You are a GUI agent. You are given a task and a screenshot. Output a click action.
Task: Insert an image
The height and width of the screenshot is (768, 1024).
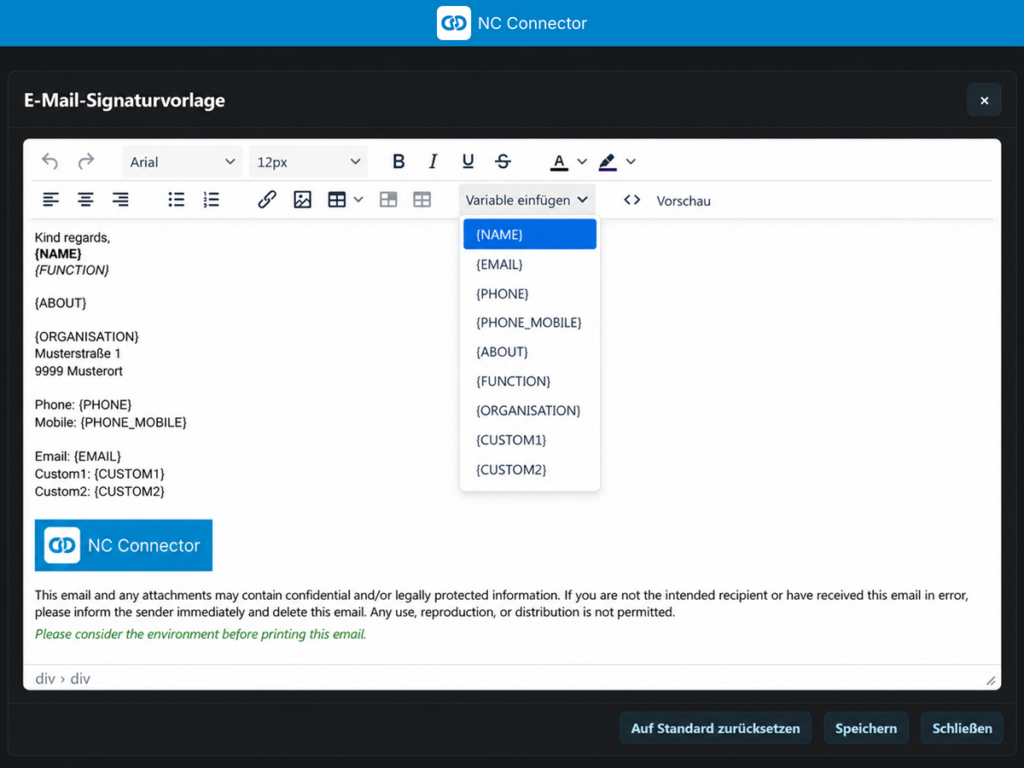tap(302, 200)
